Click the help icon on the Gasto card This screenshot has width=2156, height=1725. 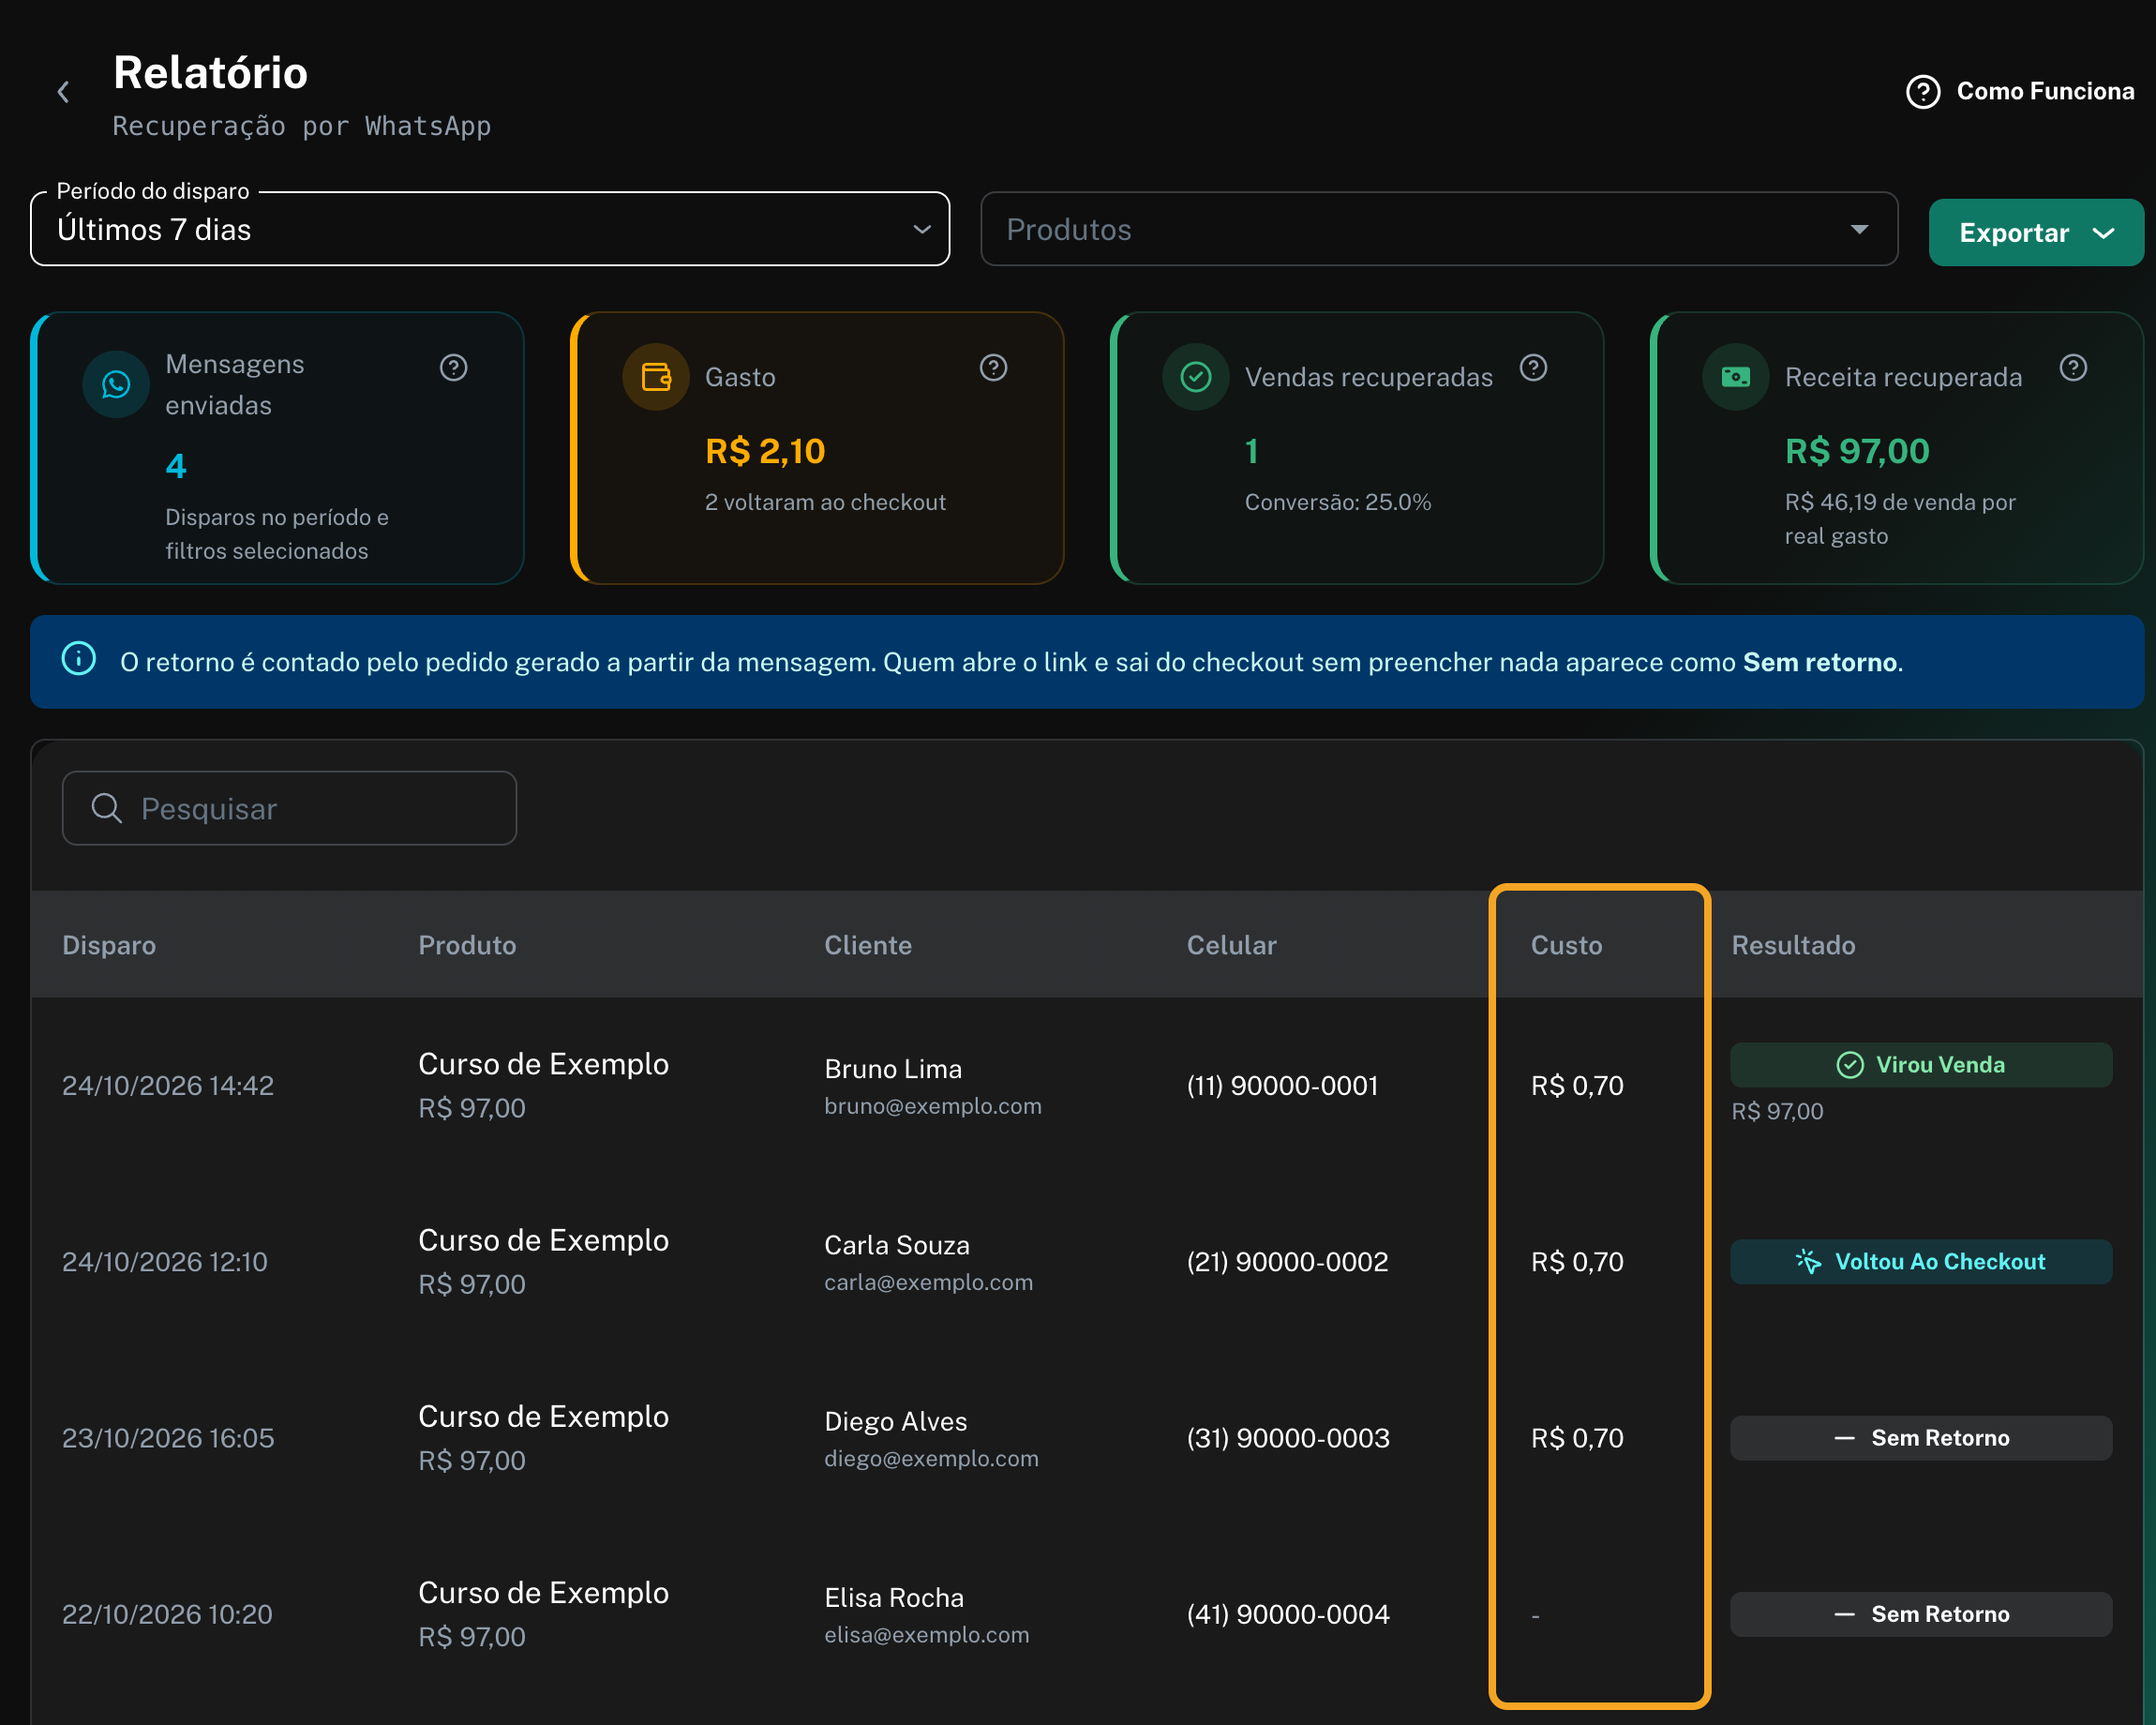(x=993, y=368)
